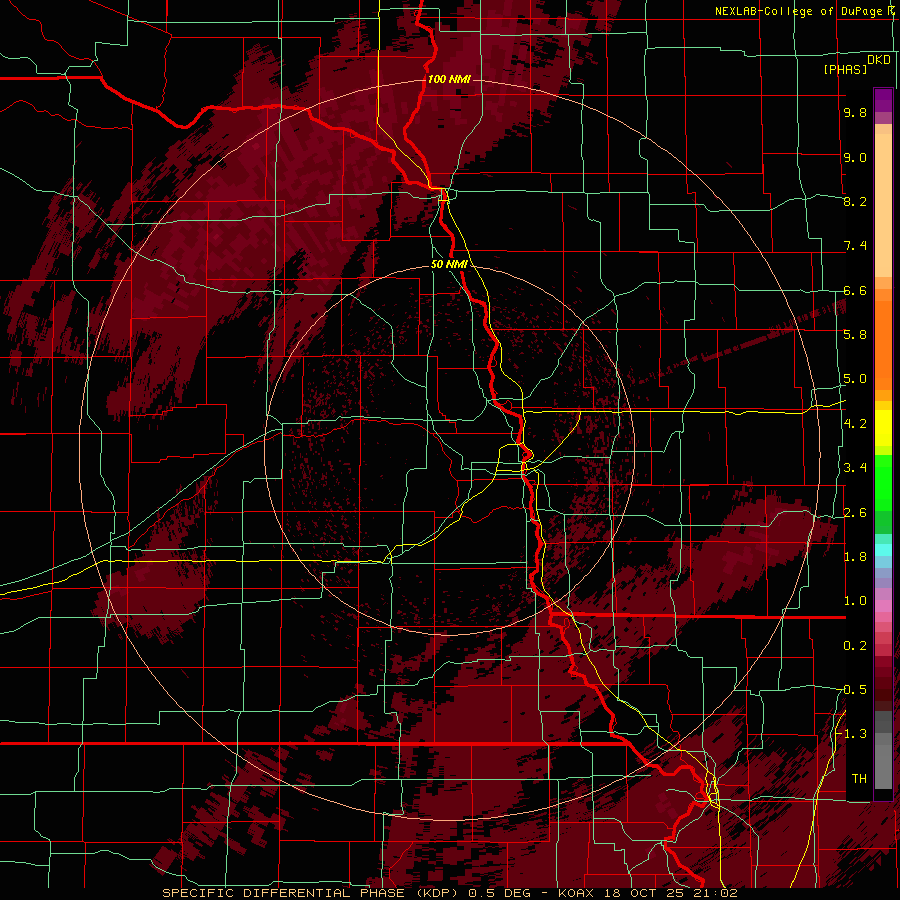Click the 9.0 value on the color scale
The width and height of the screenshot is (900, 900).
point(855,157)
